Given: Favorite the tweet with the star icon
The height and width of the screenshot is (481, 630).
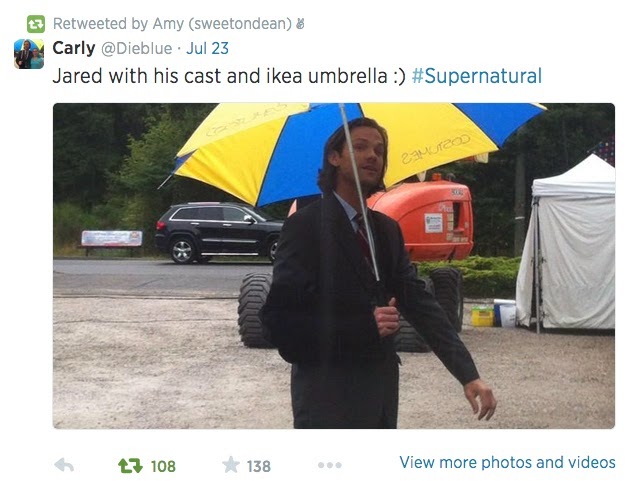Looking at the screenshot, I should click(x=231, y=465).
